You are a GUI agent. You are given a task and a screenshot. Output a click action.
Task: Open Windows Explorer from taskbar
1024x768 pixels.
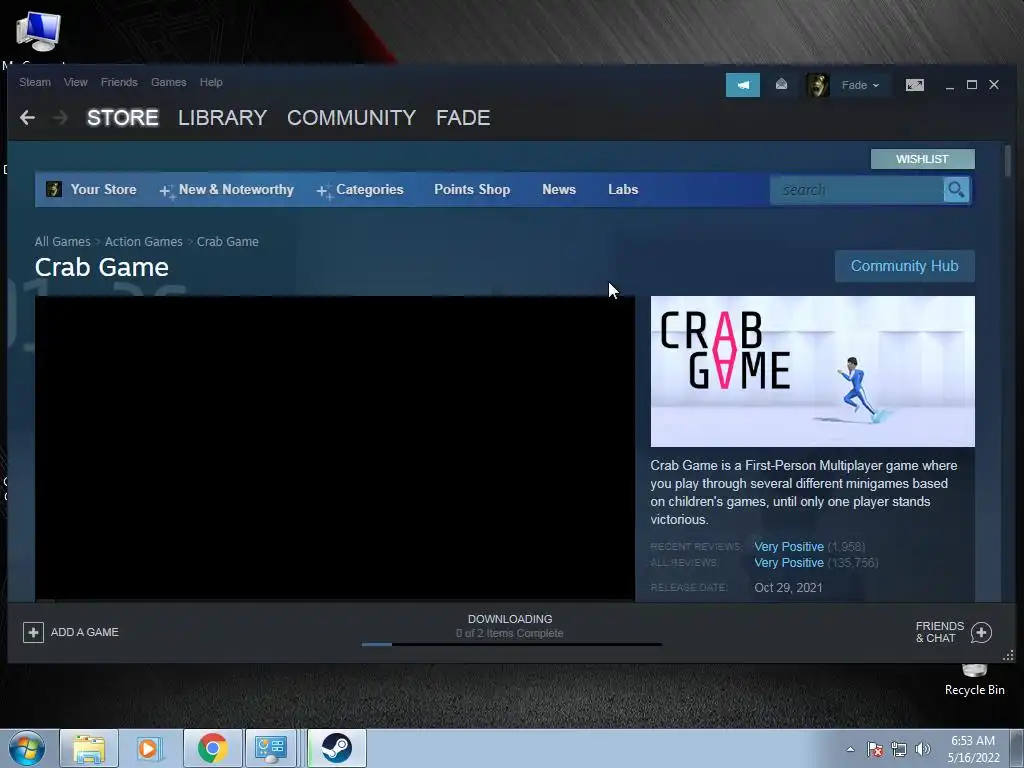click(89, 748)
